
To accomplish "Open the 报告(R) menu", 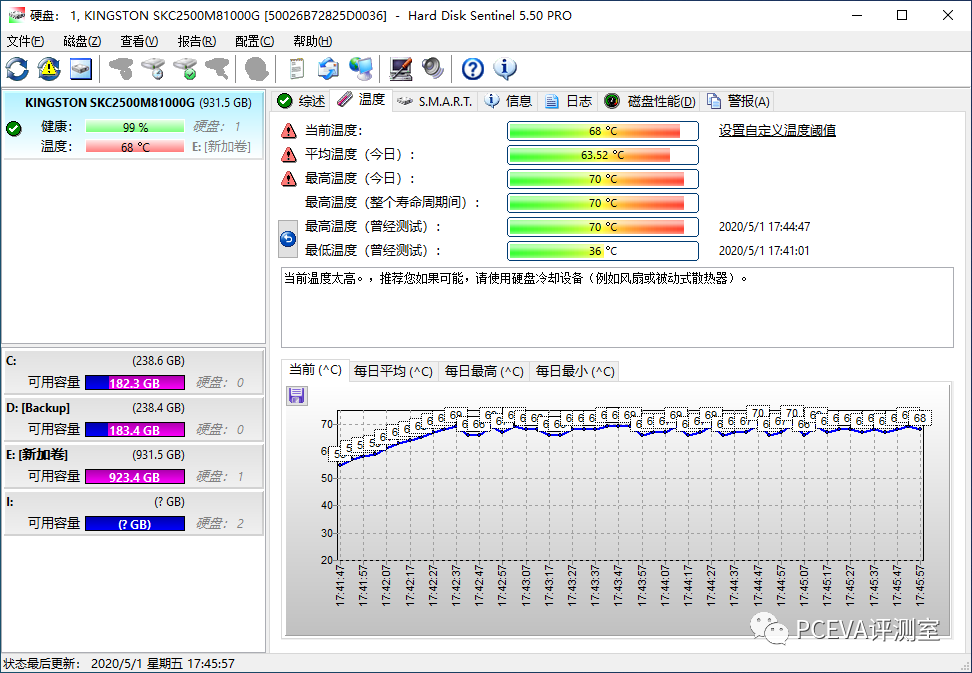I will [x=197, y=42].
